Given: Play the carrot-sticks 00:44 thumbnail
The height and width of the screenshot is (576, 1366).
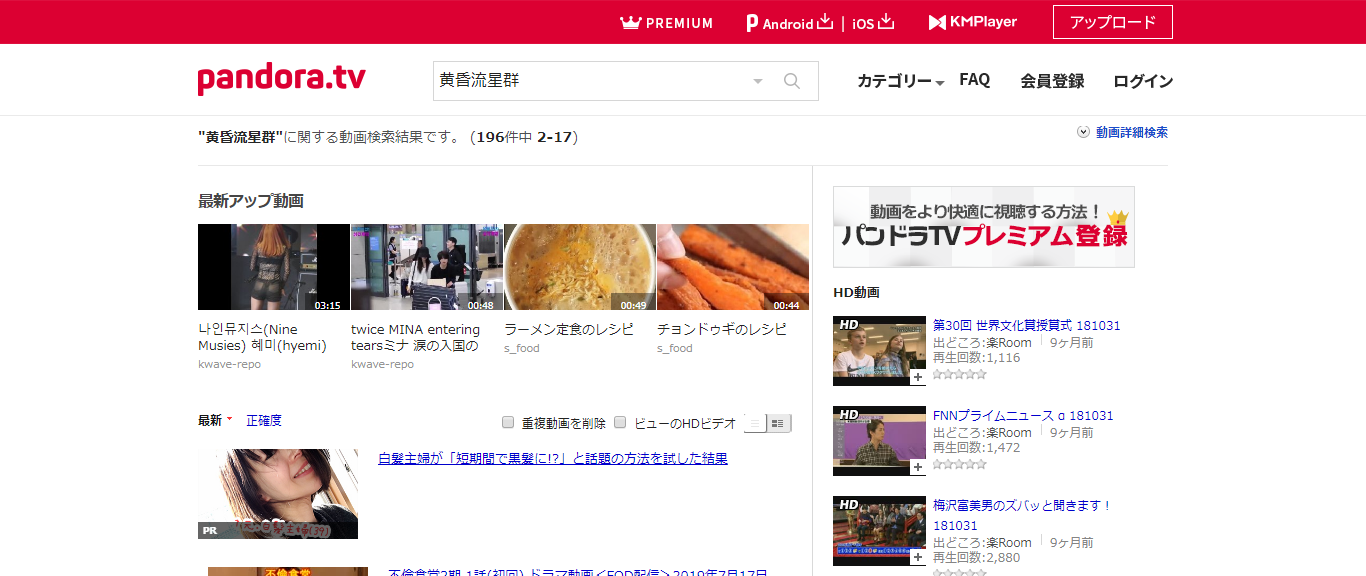Looking at the screenshot, I should point(733,267).
